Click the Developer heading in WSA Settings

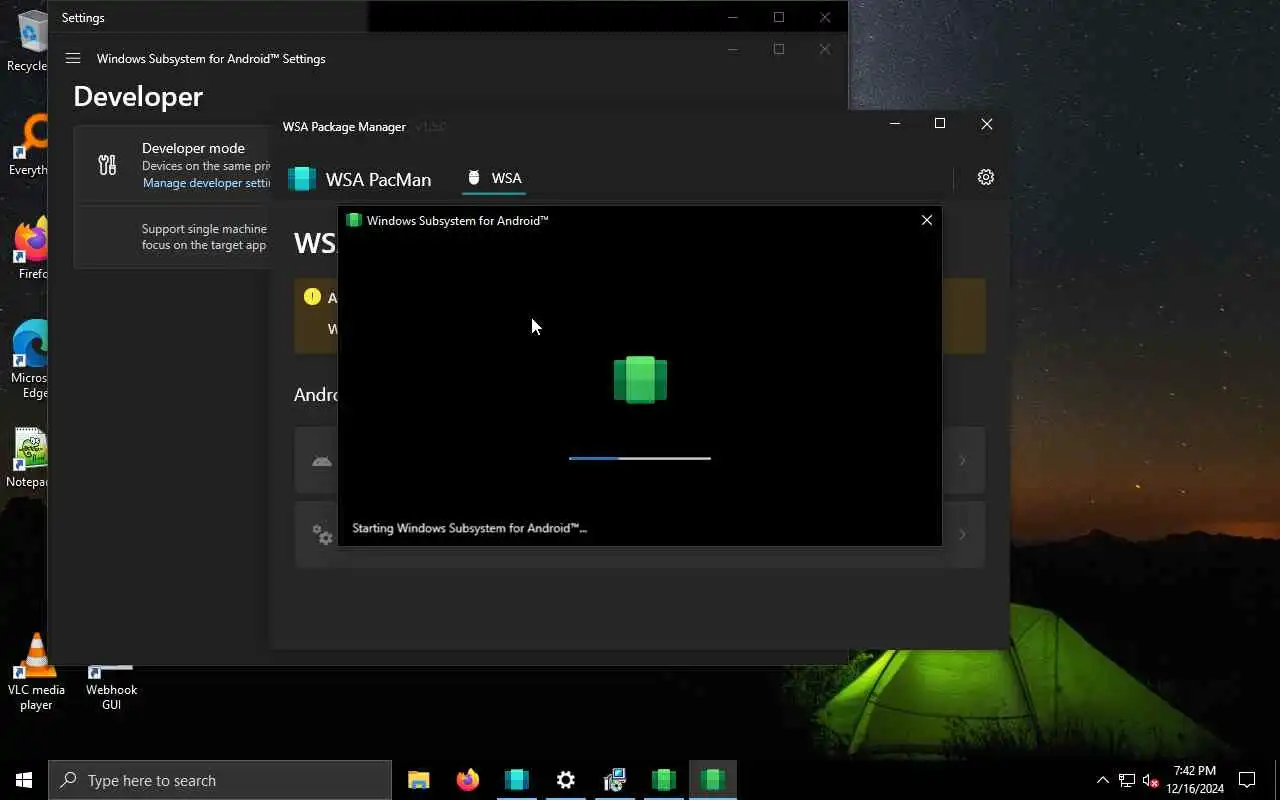point(138,96)
